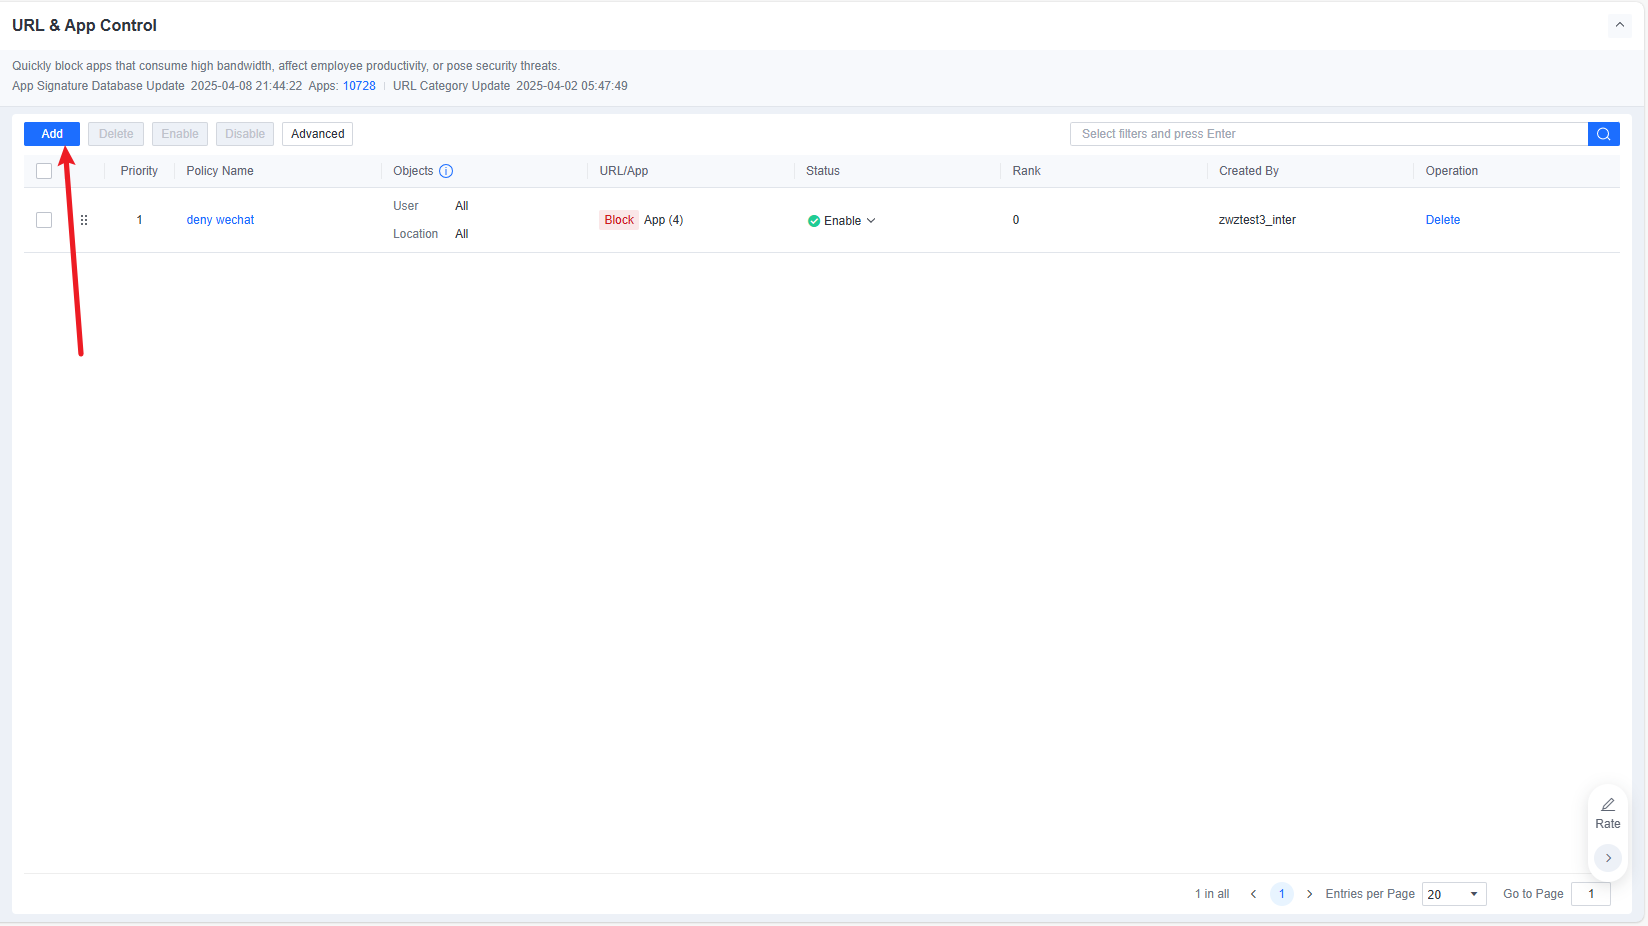Click the URL/App column header

click(x=624, y=171)
